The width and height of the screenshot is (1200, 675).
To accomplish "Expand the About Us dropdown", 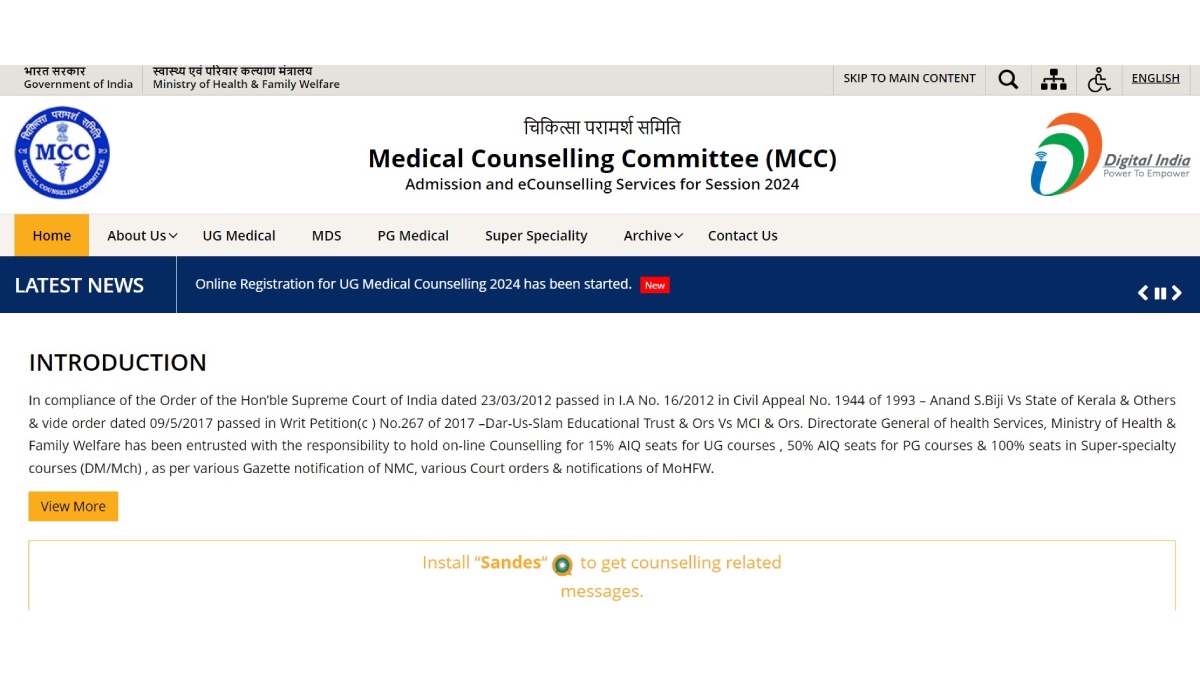I will (x=141, y=235).
